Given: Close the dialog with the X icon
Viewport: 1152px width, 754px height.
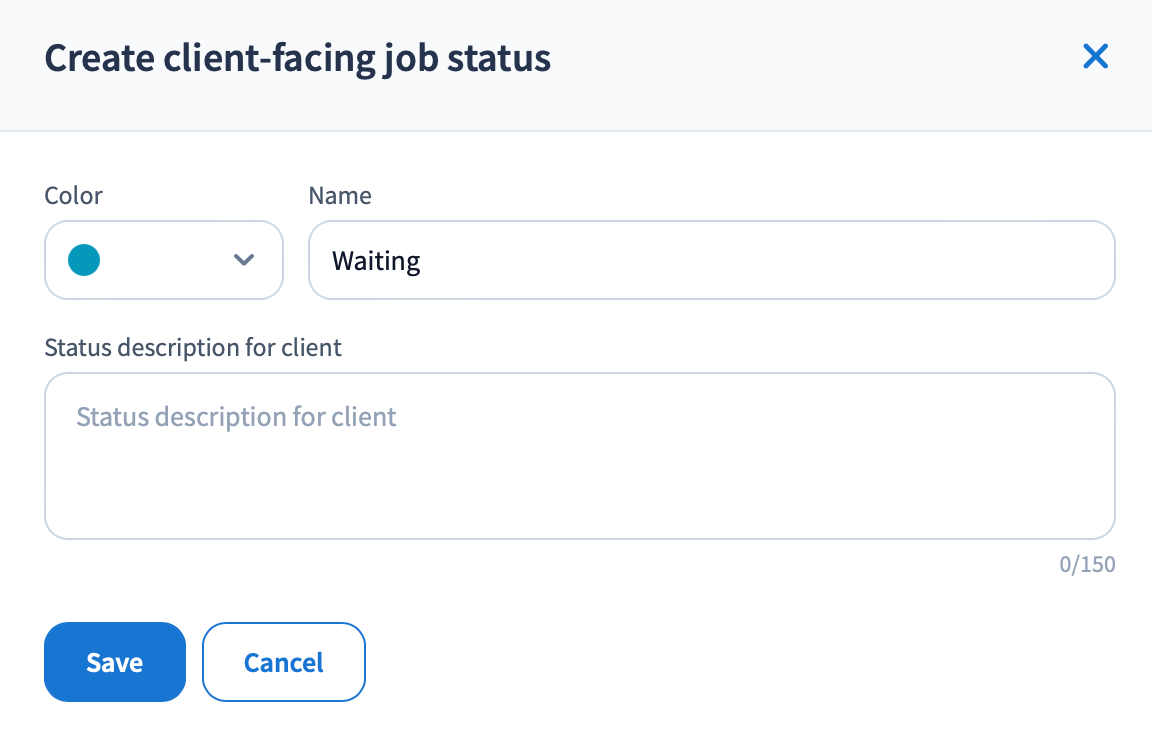Looking at the screenshot, I should pos(1096,57).
